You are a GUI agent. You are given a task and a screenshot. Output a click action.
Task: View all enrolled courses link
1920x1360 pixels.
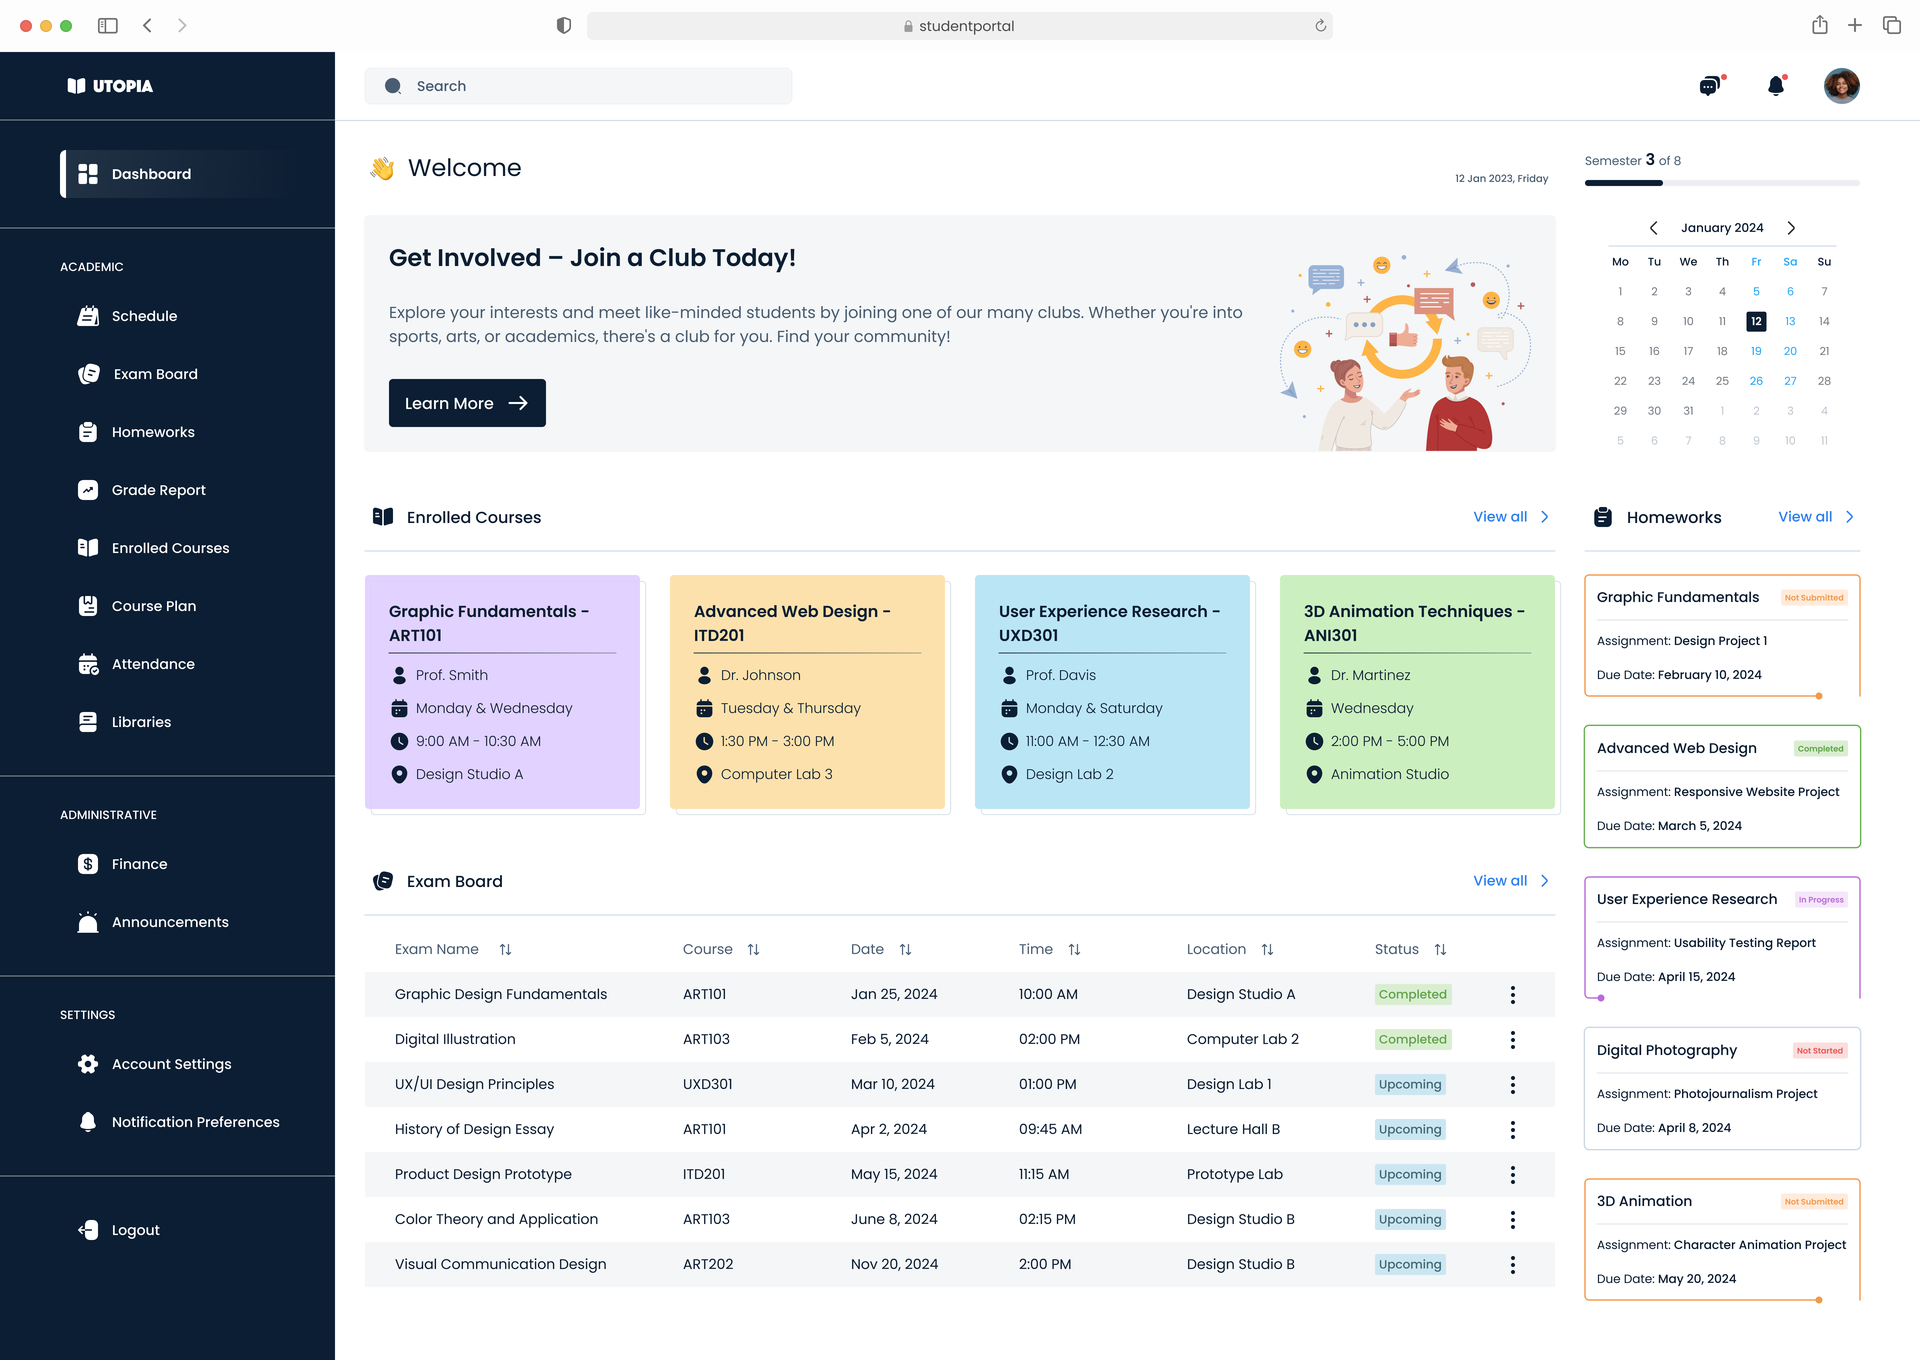pyautogui.click(x=1511, y=517)
